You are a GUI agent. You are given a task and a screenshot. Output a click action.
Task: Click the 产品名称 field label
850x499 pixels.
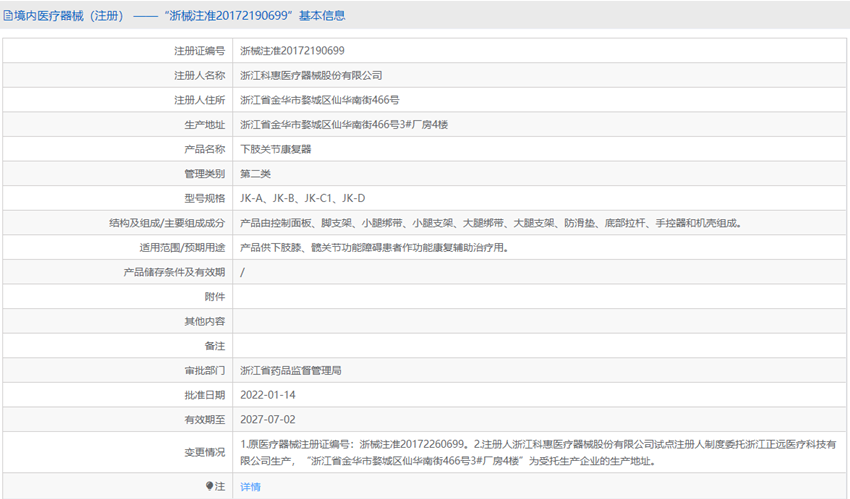204,149
